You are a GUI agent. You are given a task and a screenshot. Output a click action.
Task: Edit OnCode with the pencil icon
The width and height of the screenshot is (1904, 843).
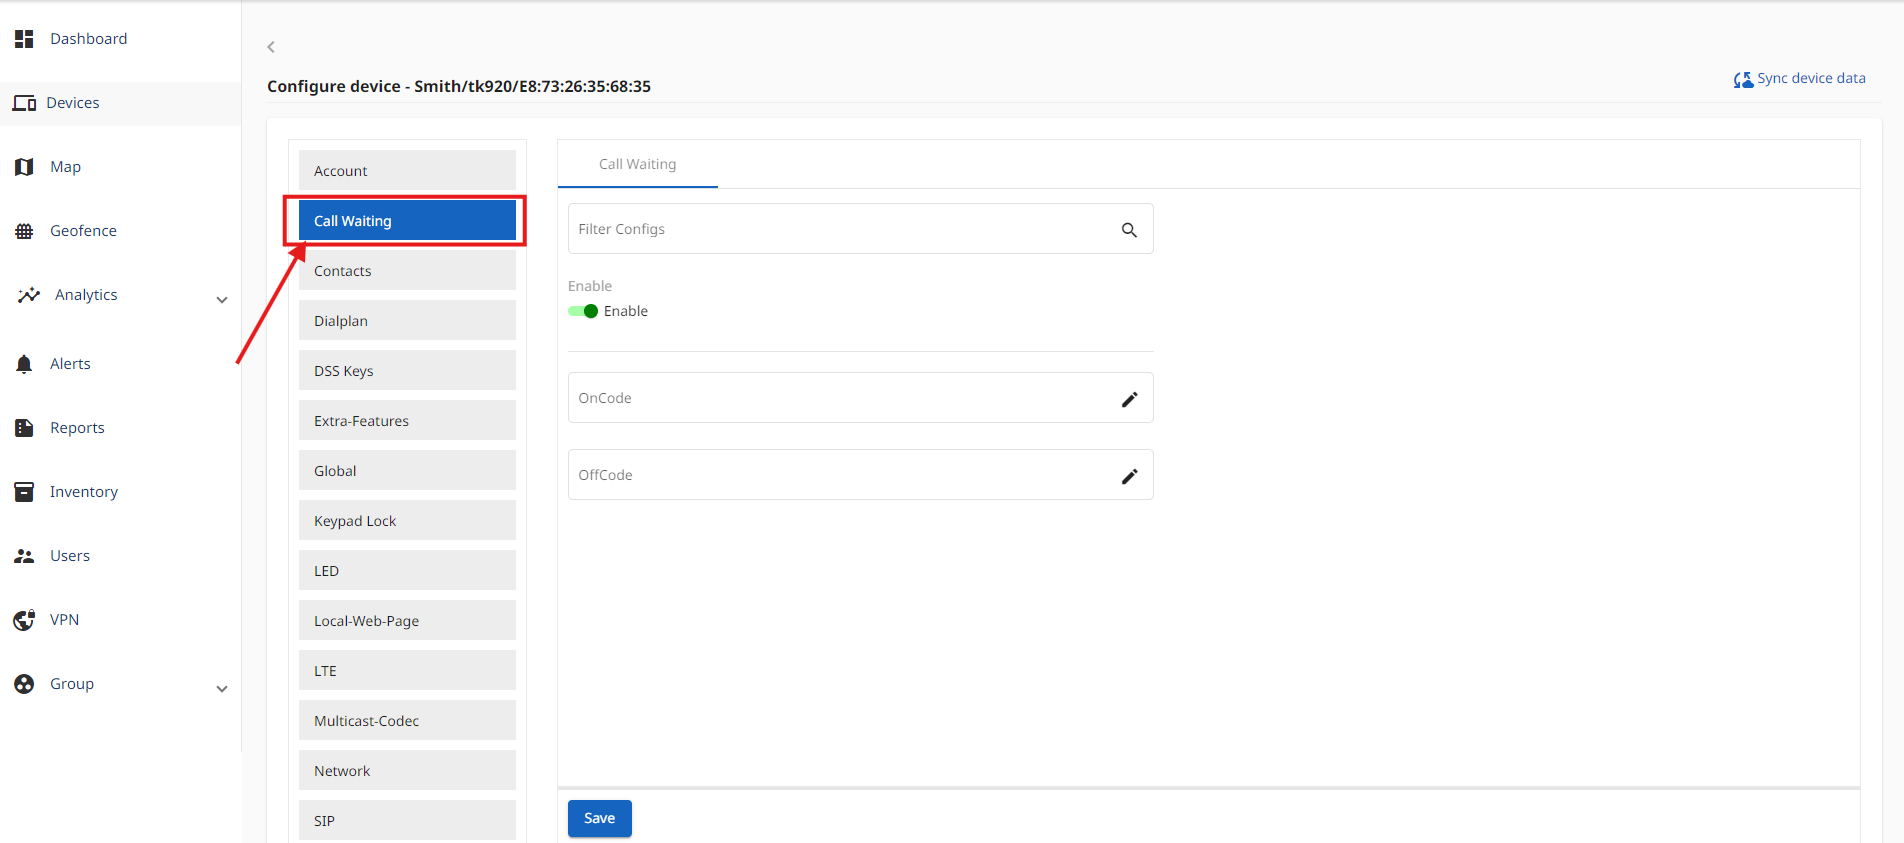1129,399
